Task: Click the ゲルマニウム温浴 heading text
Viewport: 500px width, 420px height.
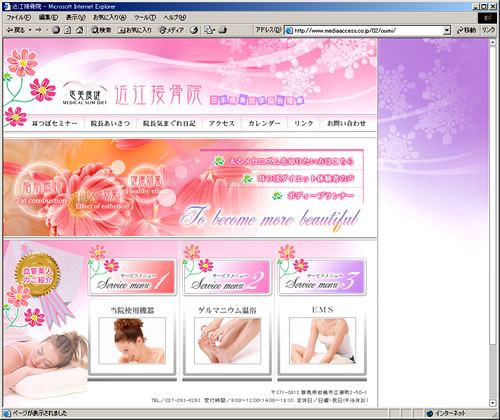Action: coord(227,310)
